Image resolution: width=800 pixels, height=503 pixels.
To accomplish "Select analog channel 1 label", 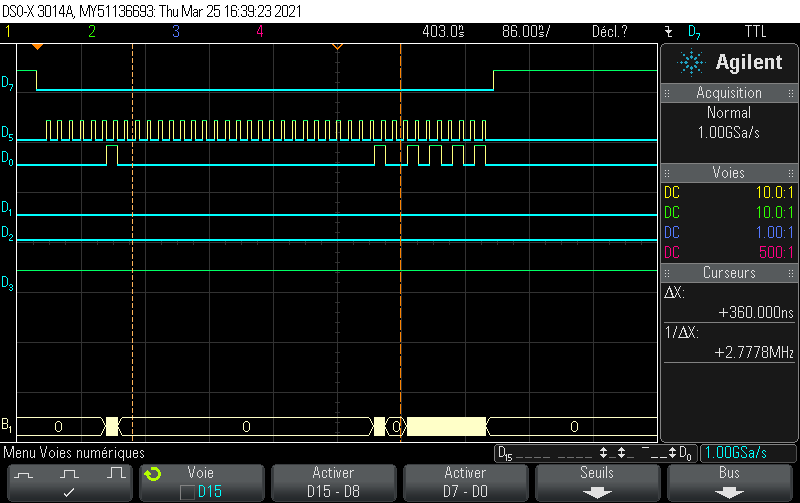I will click(x=8, y=32).
